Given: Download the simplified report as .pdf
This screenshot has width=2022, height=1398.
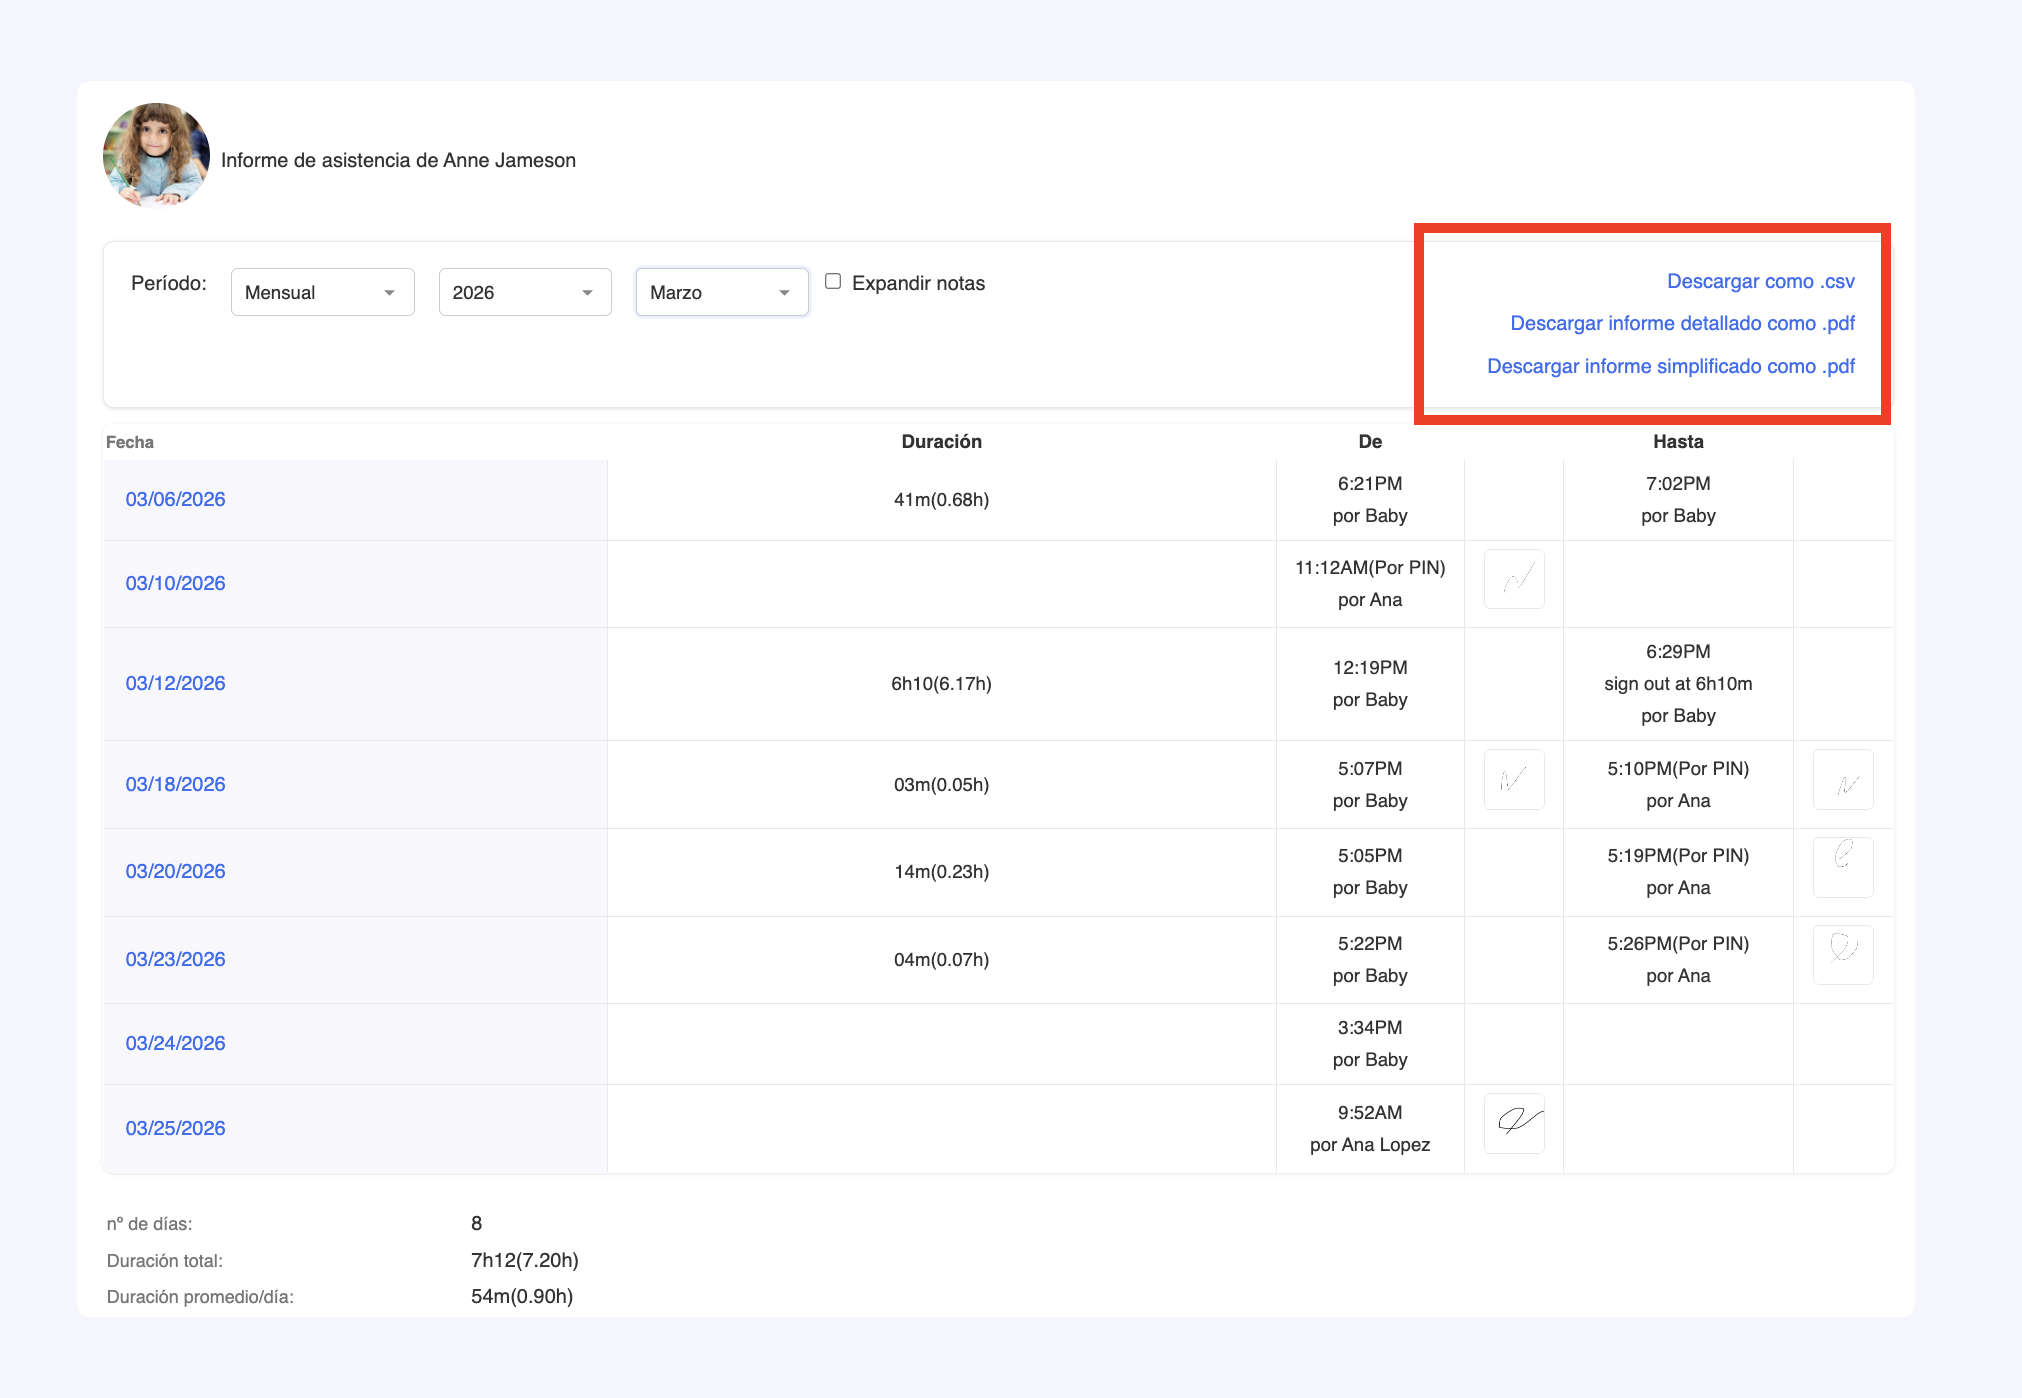Looking at the screenshot, I should tap(1670, 366).
